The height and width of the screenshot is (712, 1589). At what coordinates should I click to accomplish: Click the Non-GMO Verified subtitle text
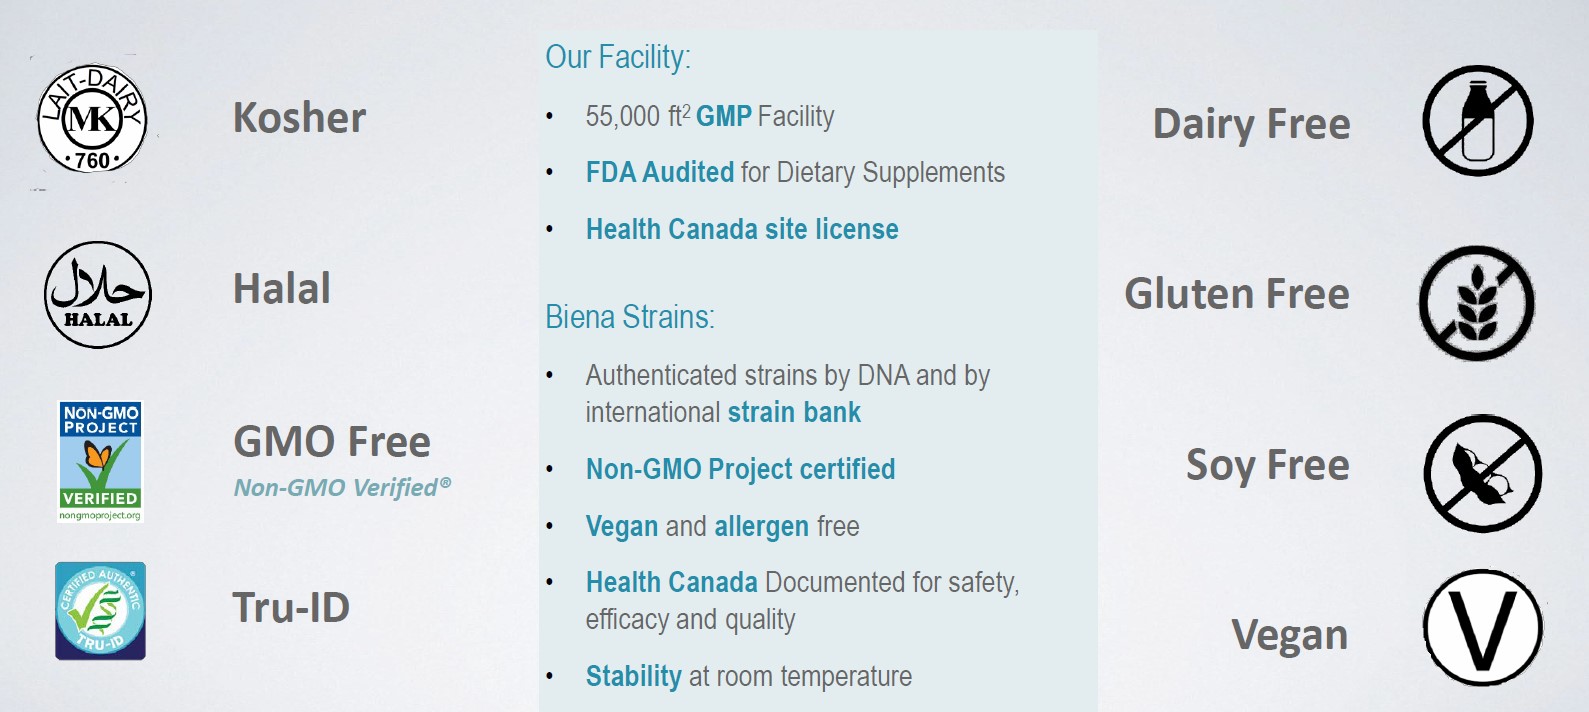[342, 487]
